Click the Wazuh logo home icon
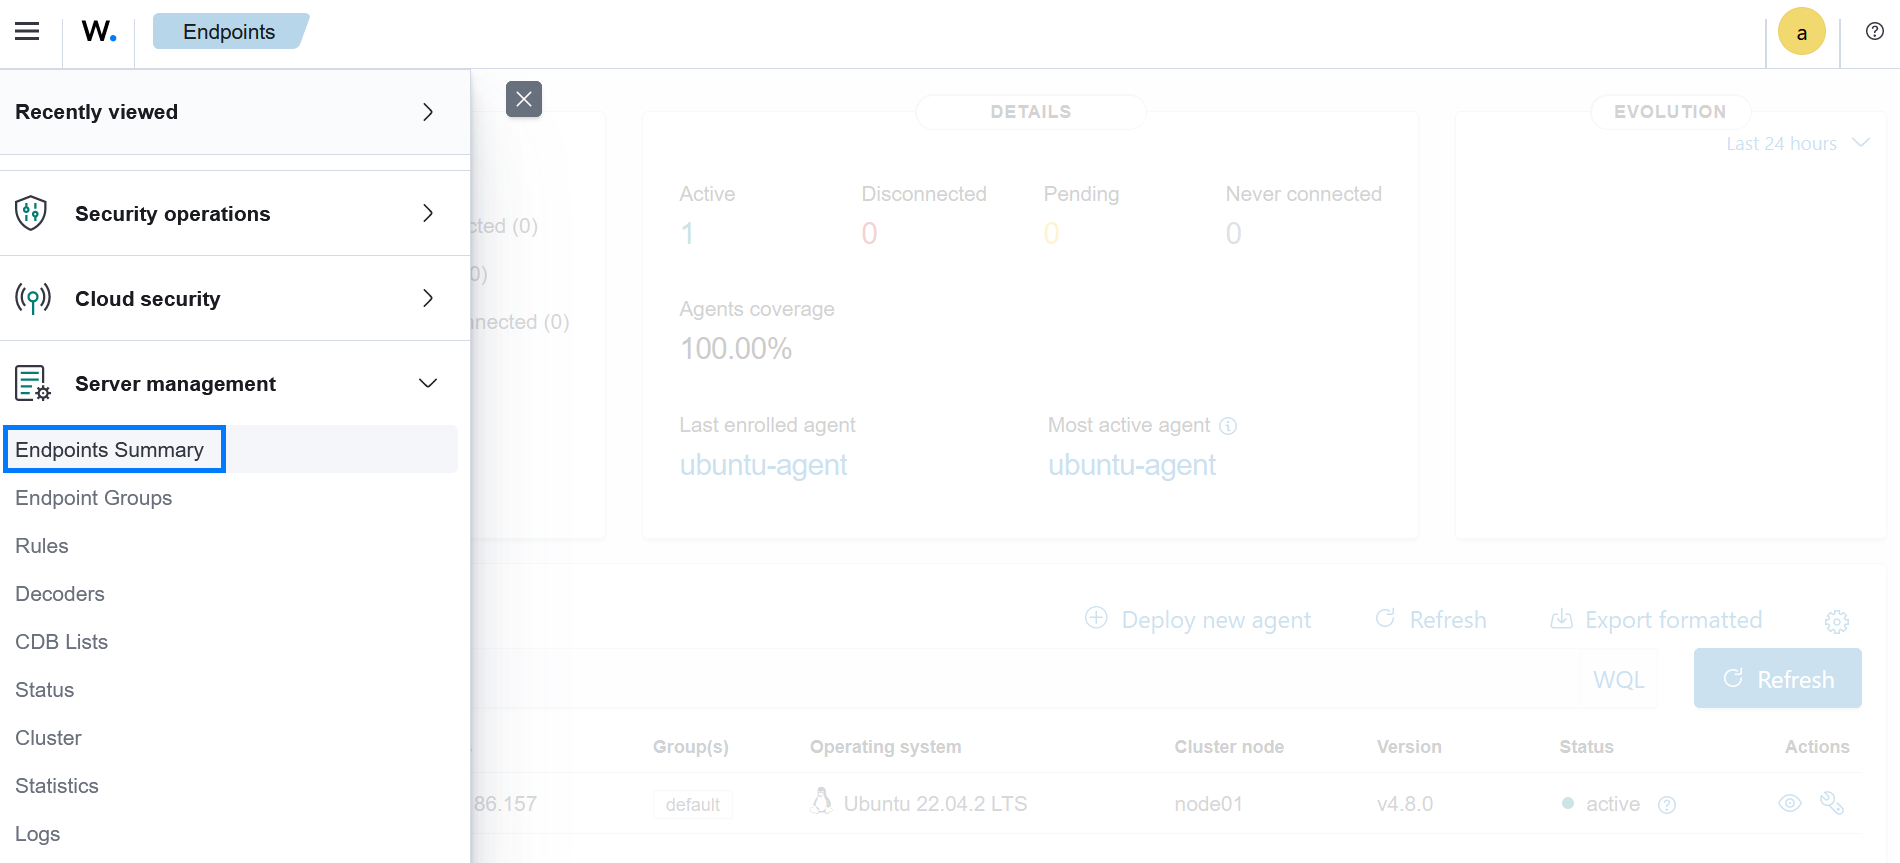Viewport: 1900px width, 863px height. point(98,32)
